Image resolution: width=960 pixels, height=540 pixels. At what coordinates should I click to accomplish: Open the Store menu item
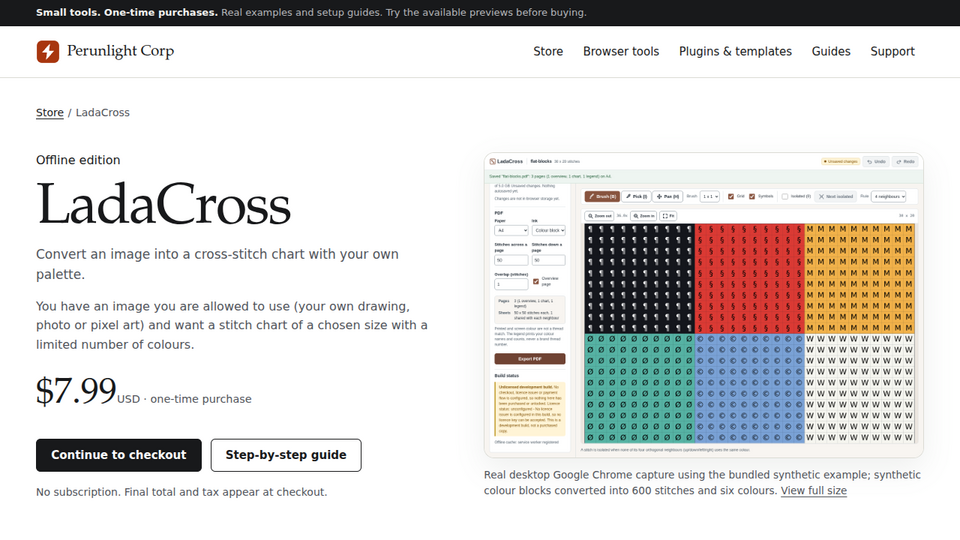(548, 51)
